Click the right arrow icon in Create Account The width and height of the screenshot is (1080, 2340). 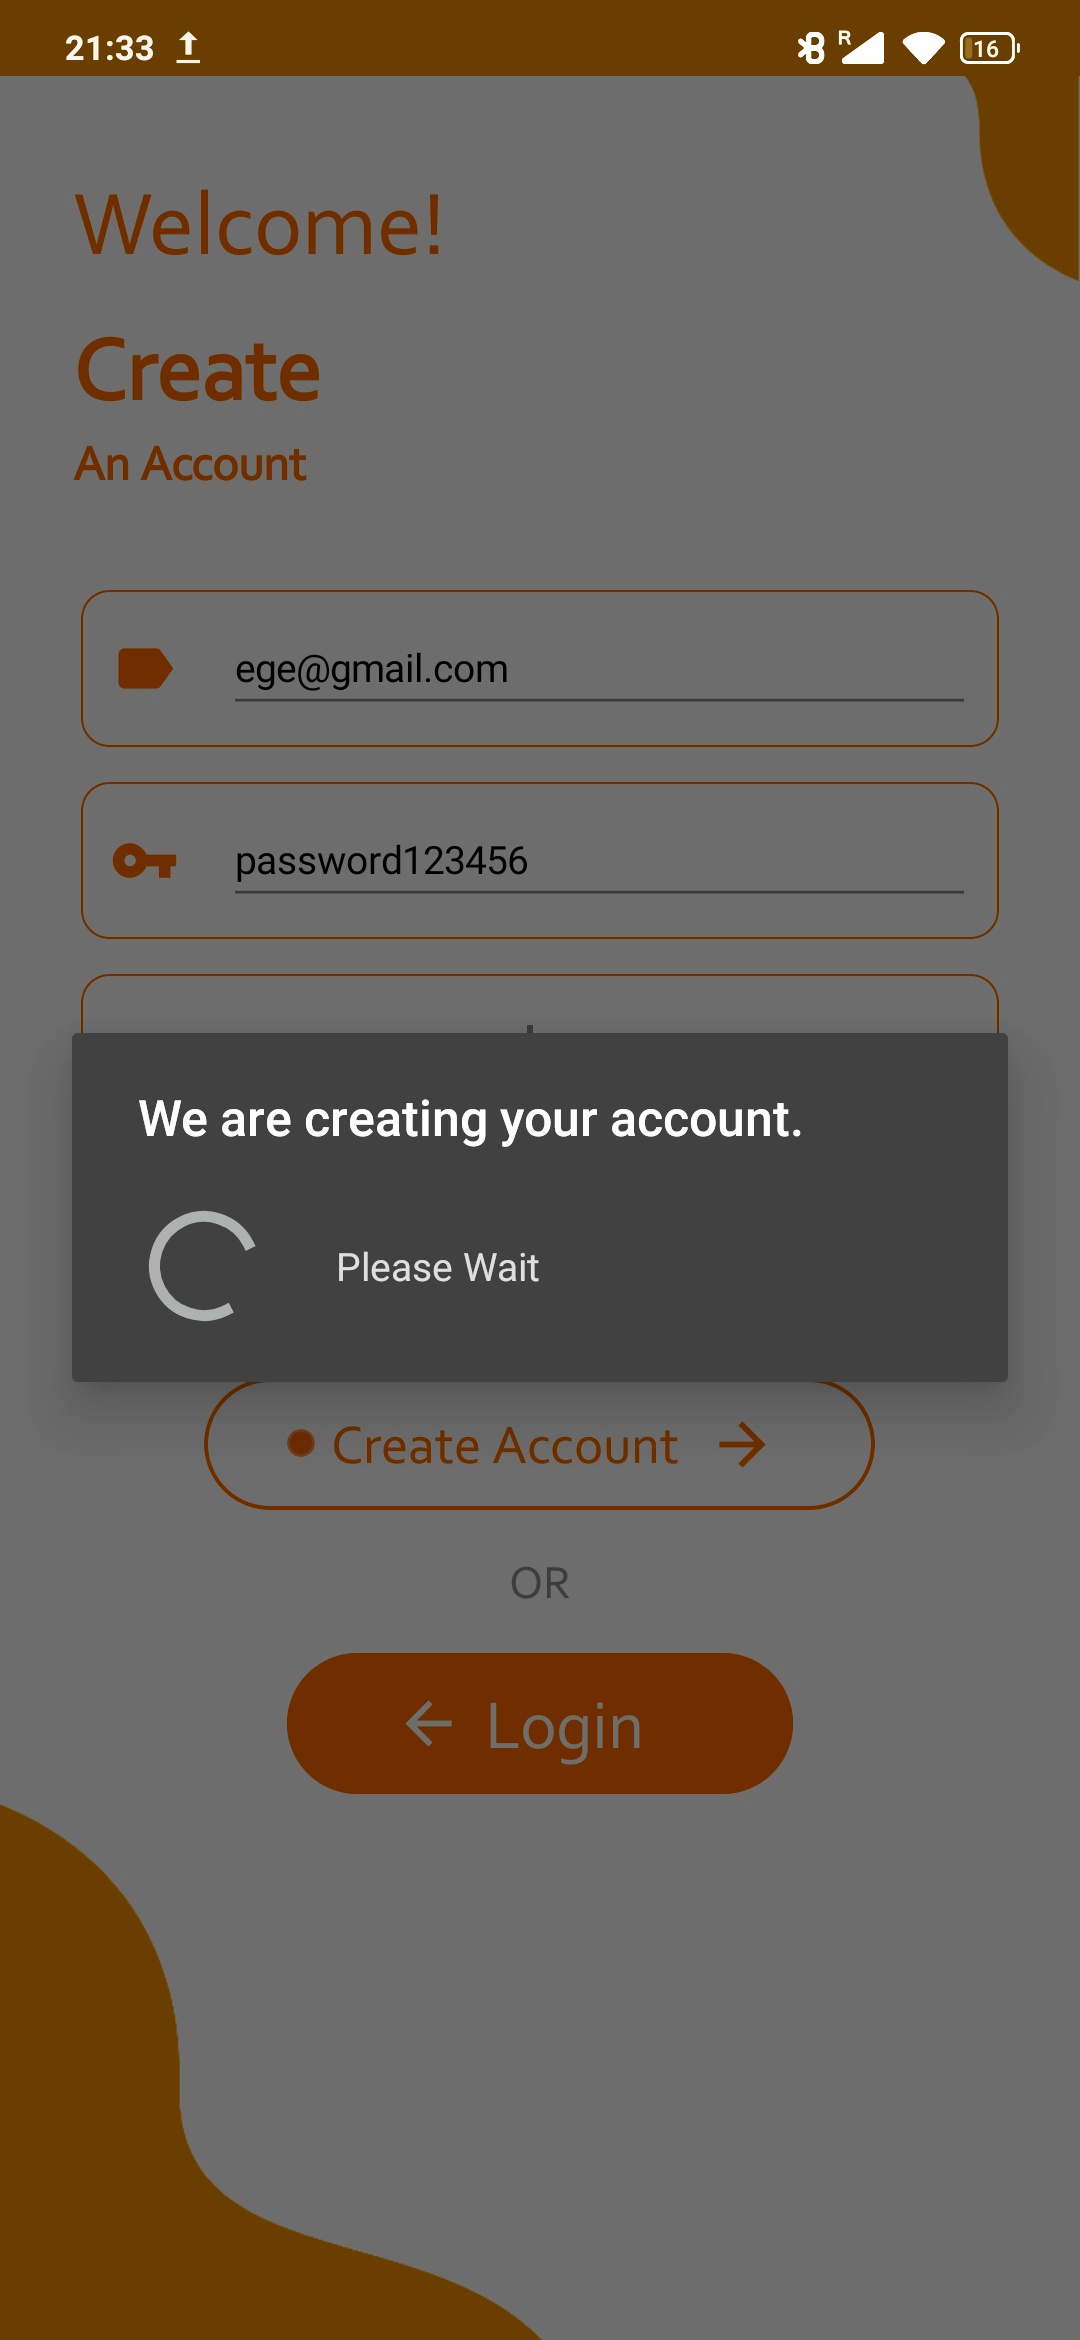pyautogui.click(x=742, y=1446)
